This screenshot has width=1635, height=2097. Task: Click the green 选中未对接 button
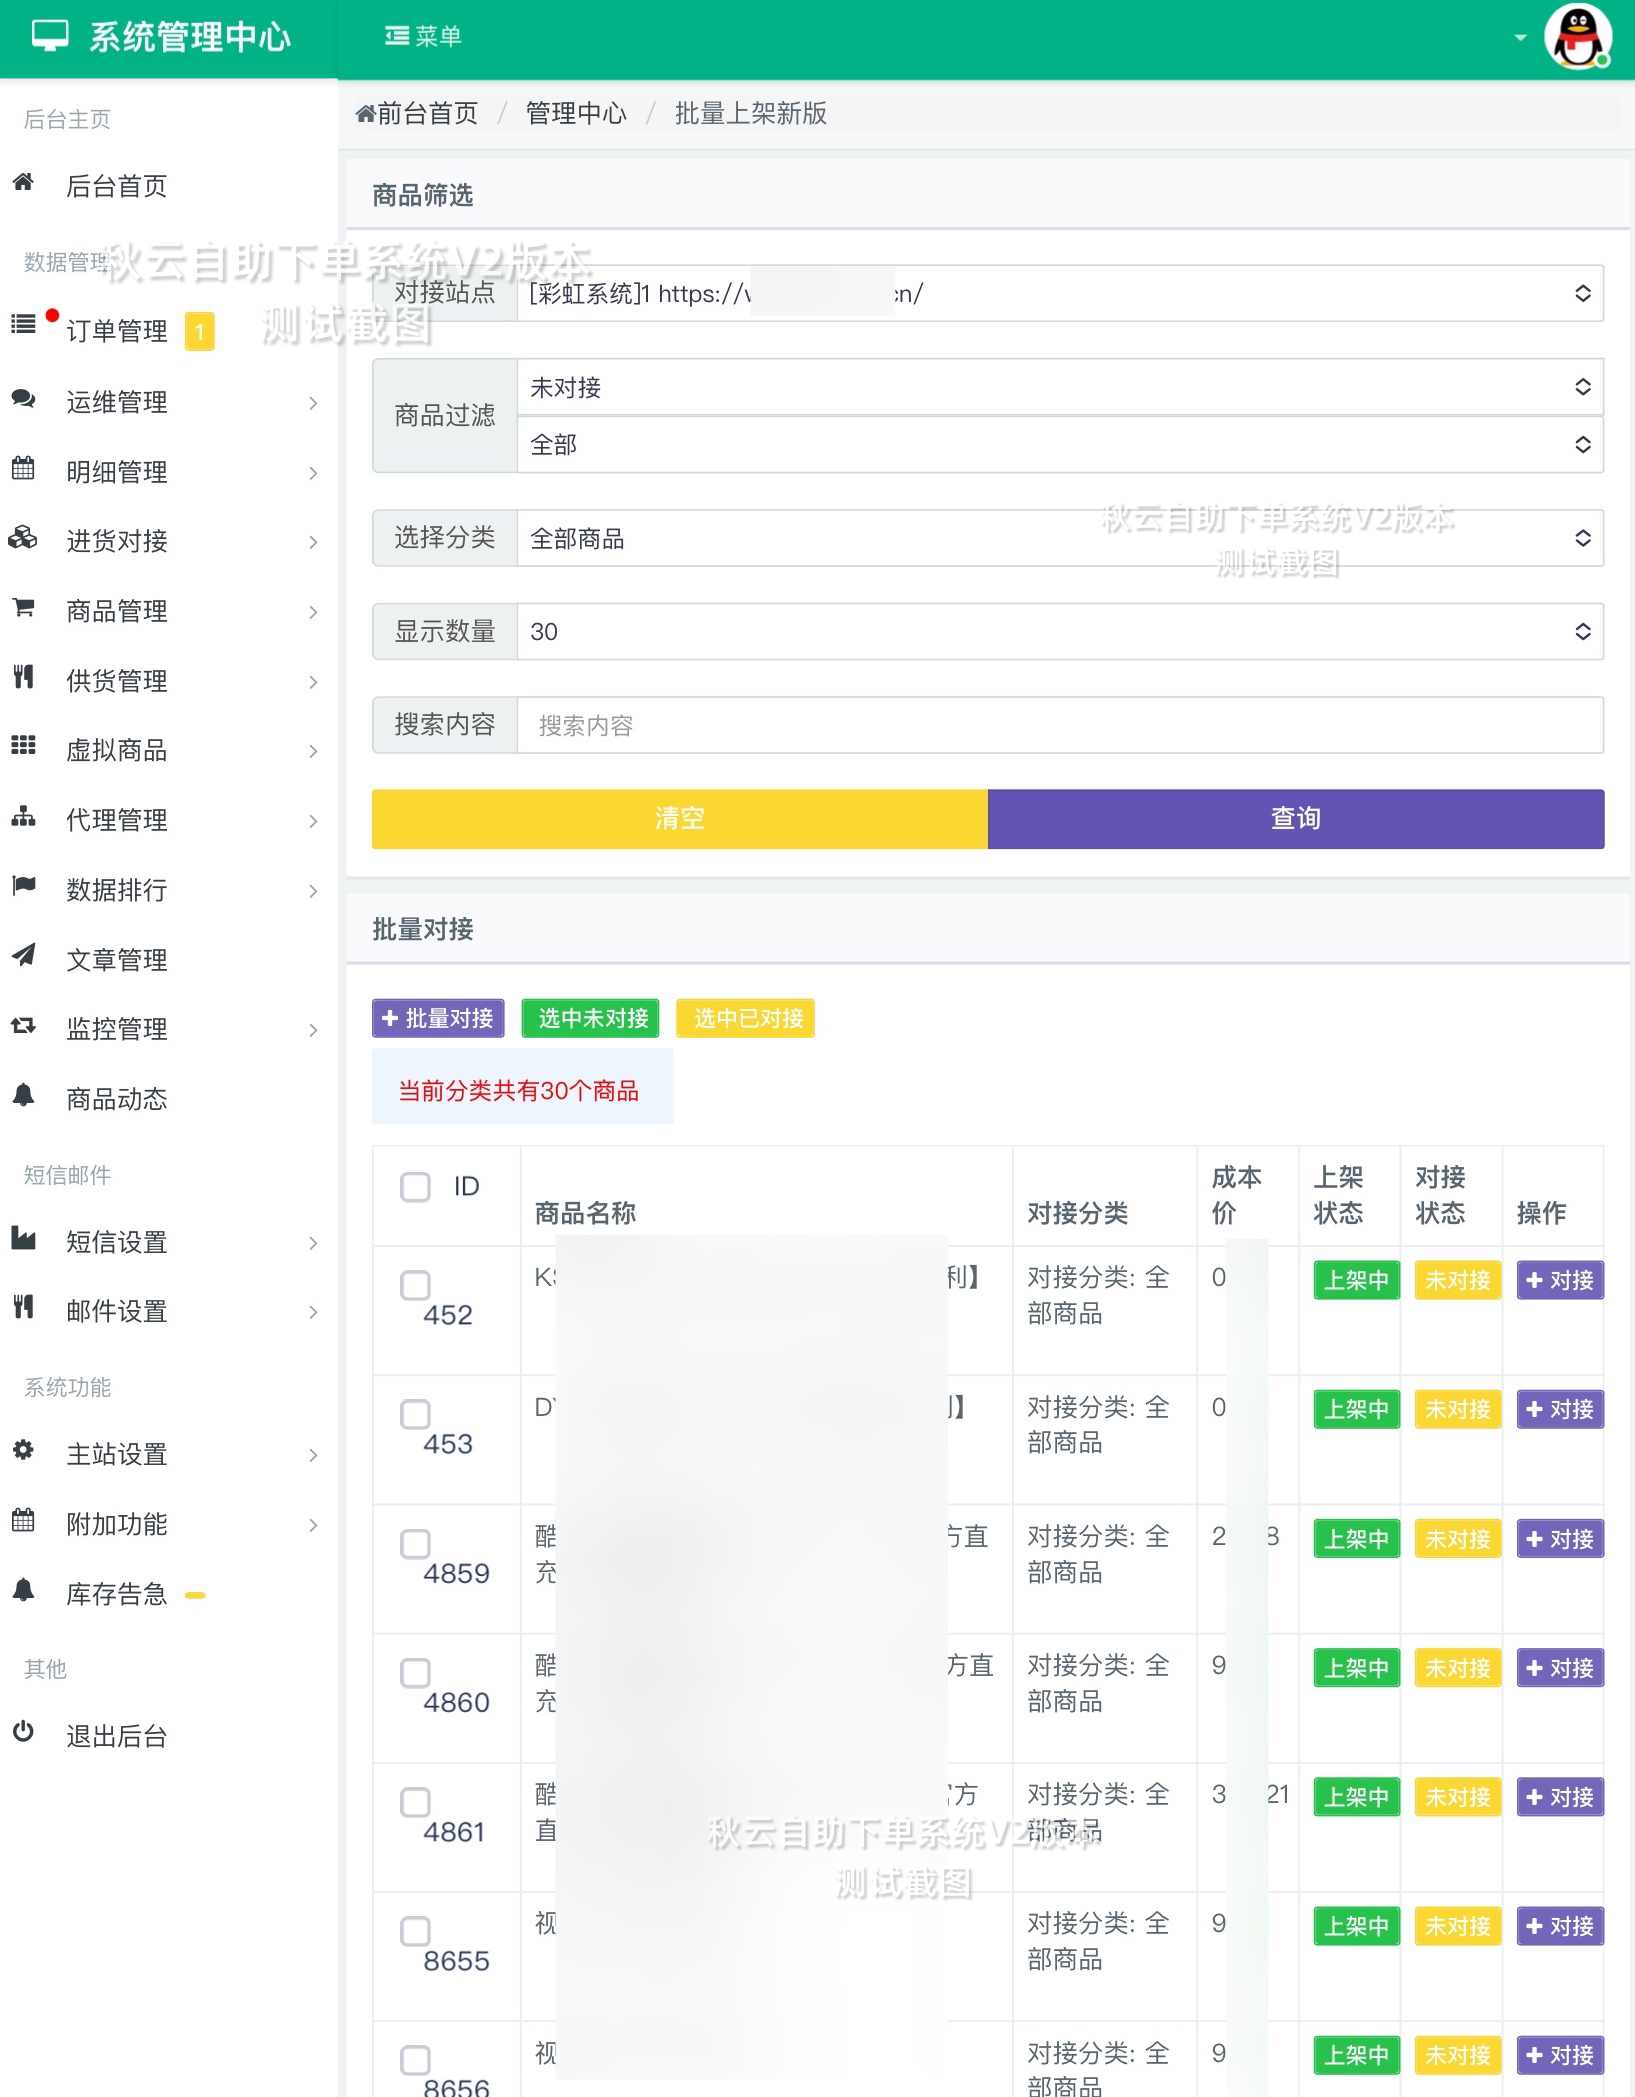tap(589, 1018)
